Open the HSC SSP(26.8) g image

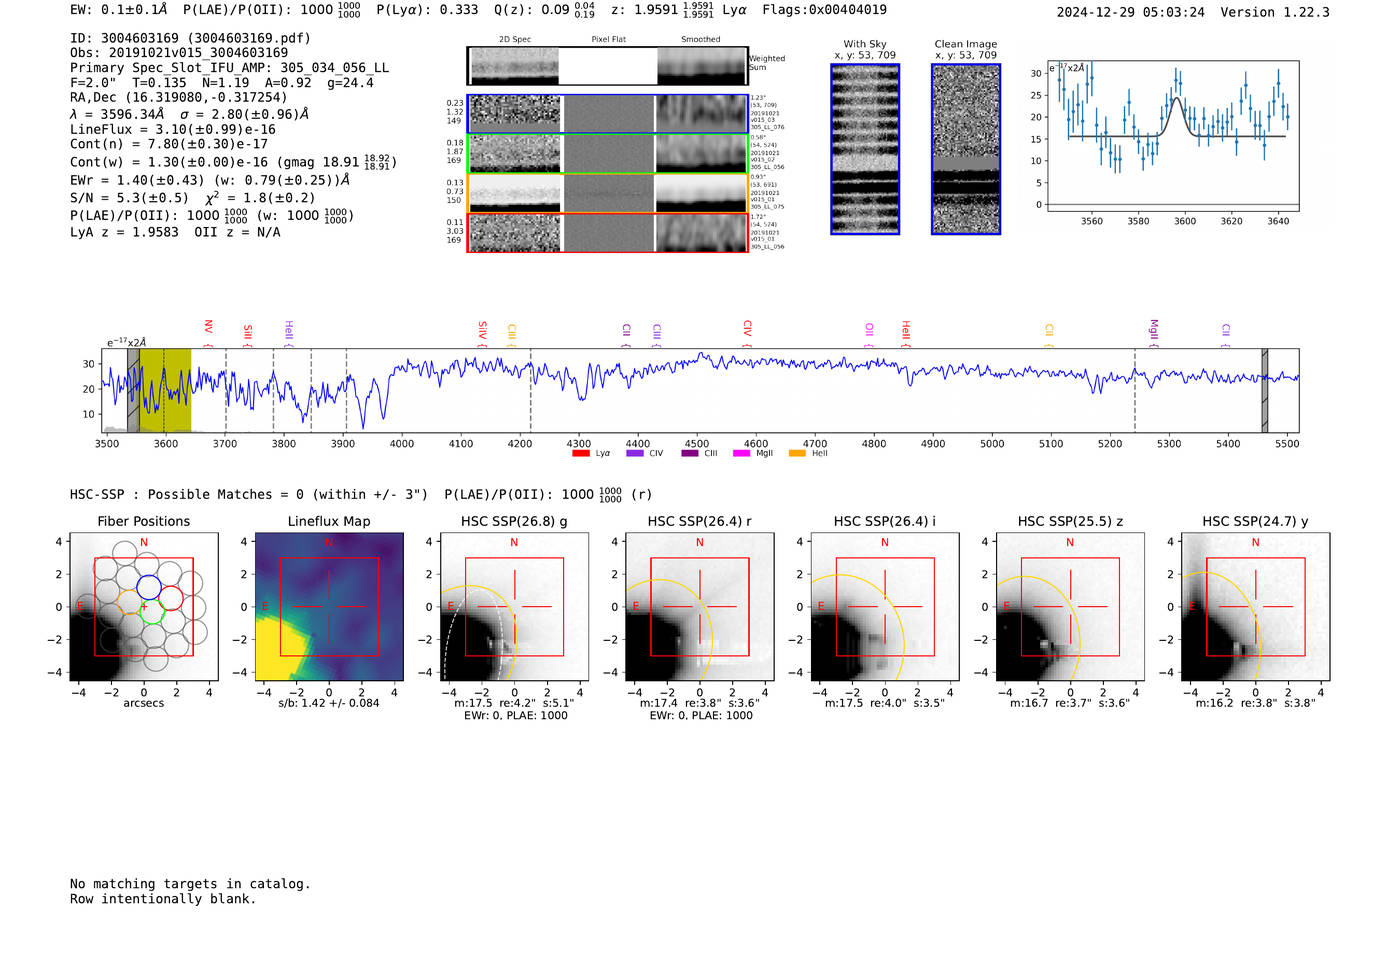pos(514,606)
